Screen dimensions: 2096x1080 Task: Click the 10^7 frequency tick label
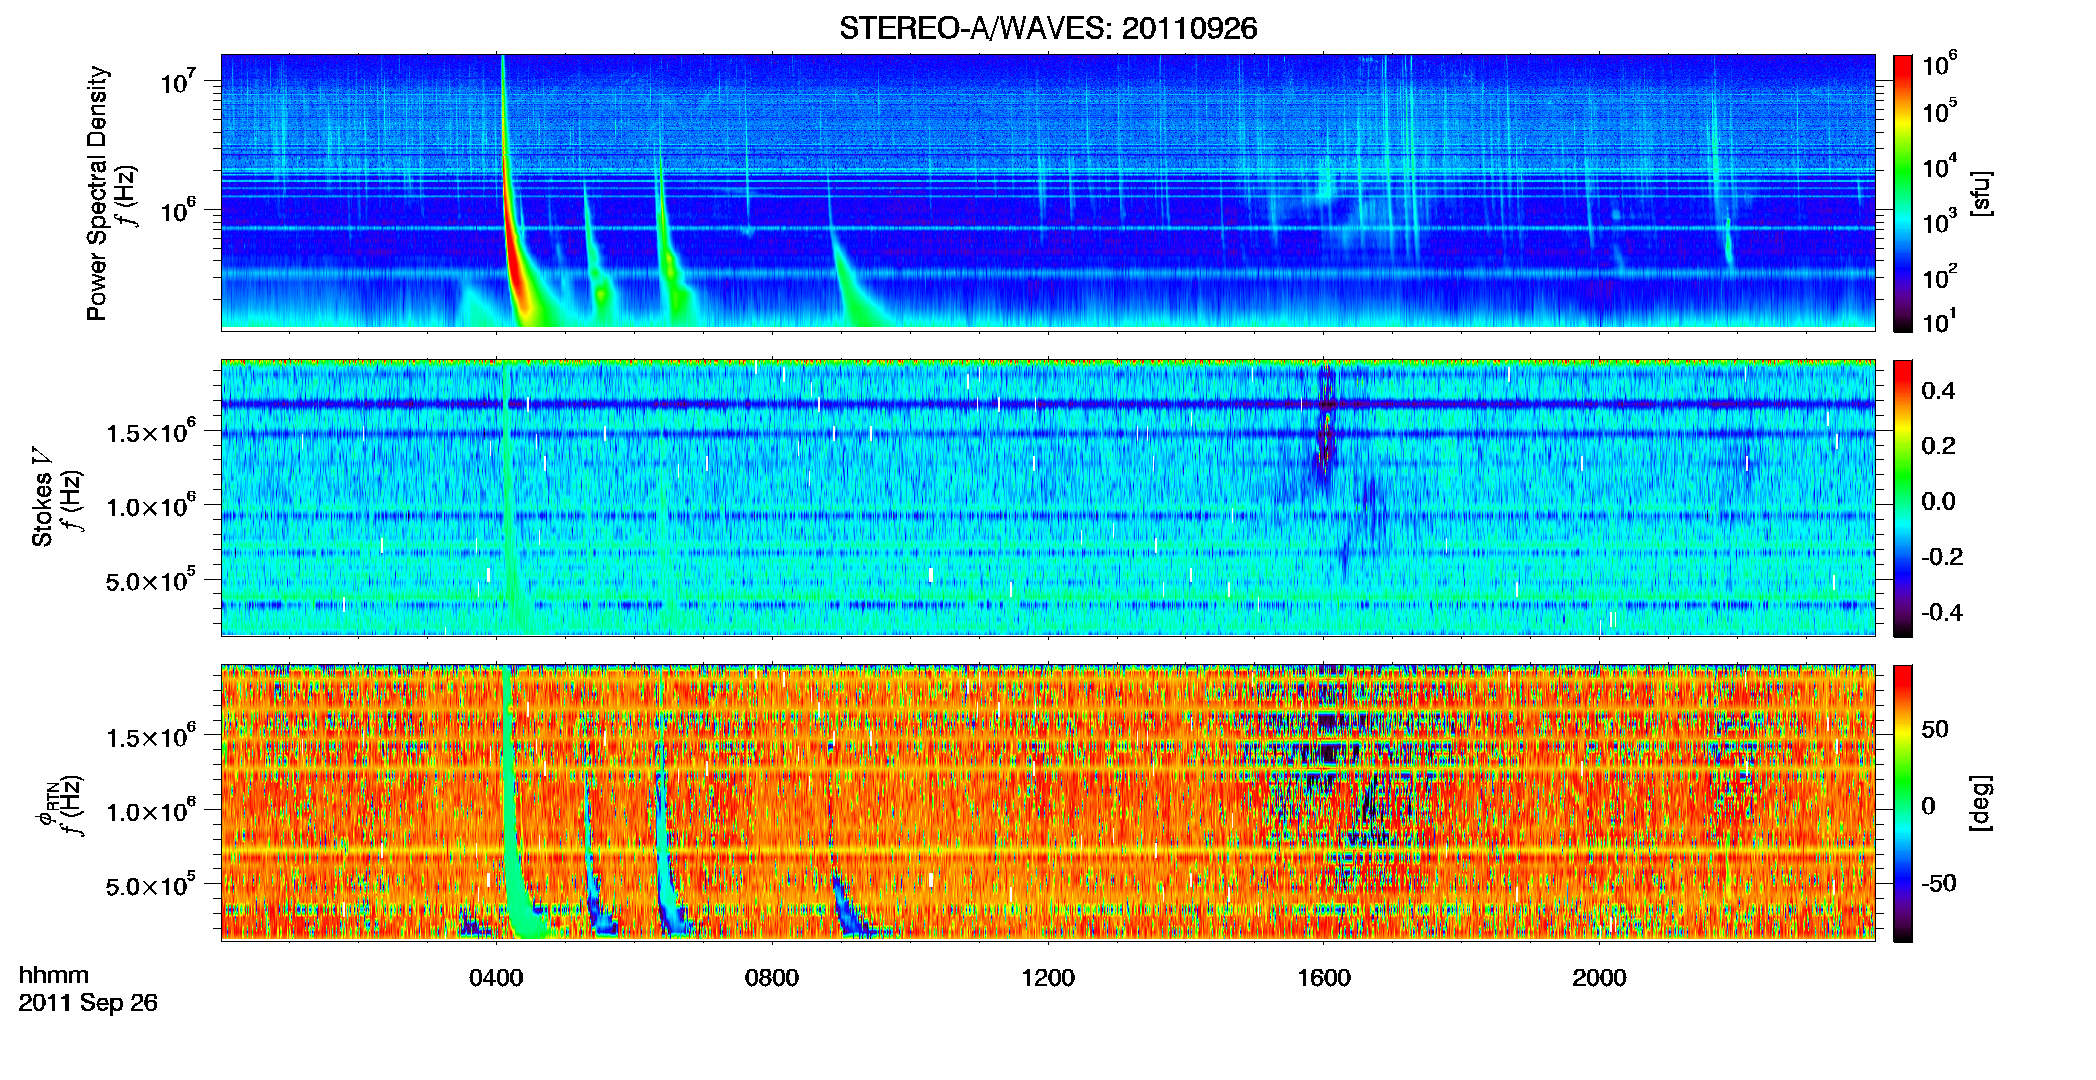pos(178,81)
